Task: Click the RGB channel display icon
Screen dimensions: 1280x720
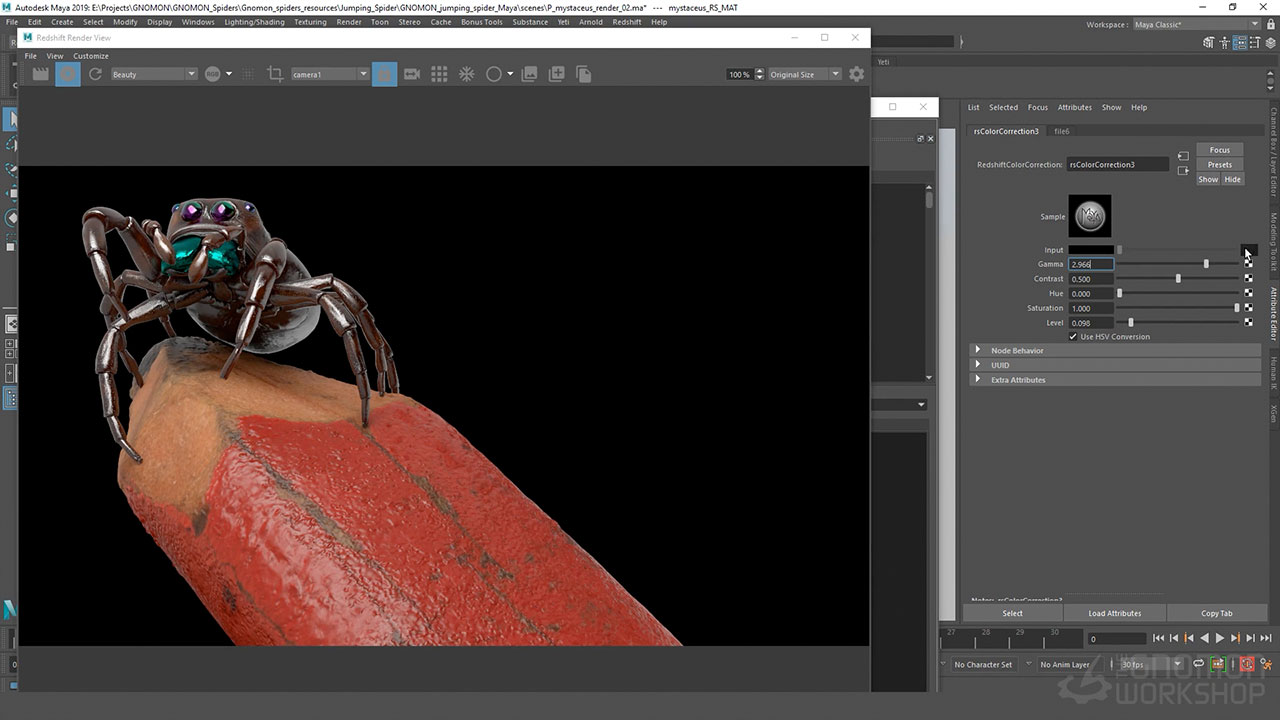Action: (x=212, y=74)
